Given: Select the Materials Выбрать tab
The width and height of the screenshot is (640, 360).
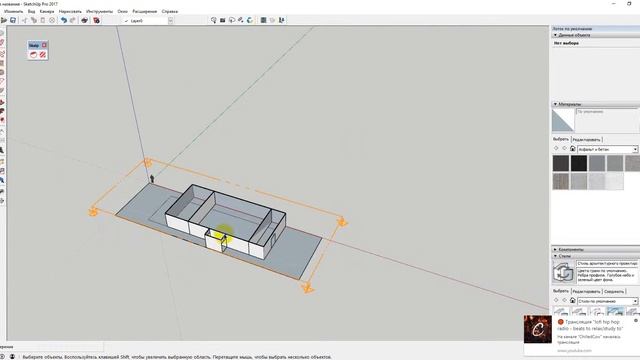Looking at the screenshot, I should [x=561, y=139].
